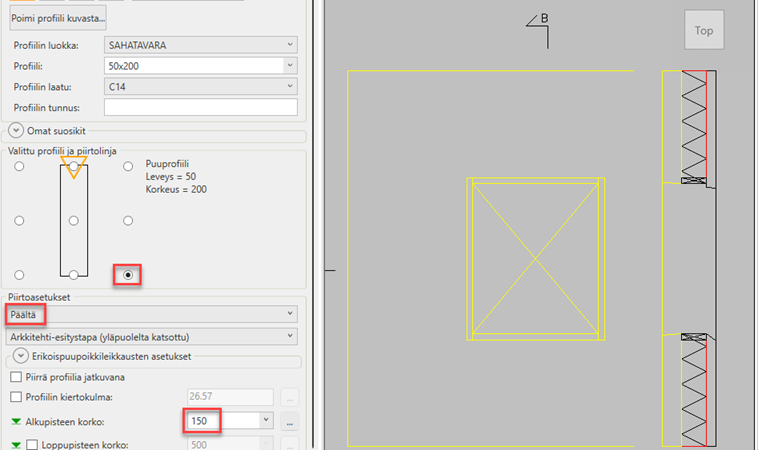
Task: Open the Päältä drawing settings dropdown
Action: 150,314
